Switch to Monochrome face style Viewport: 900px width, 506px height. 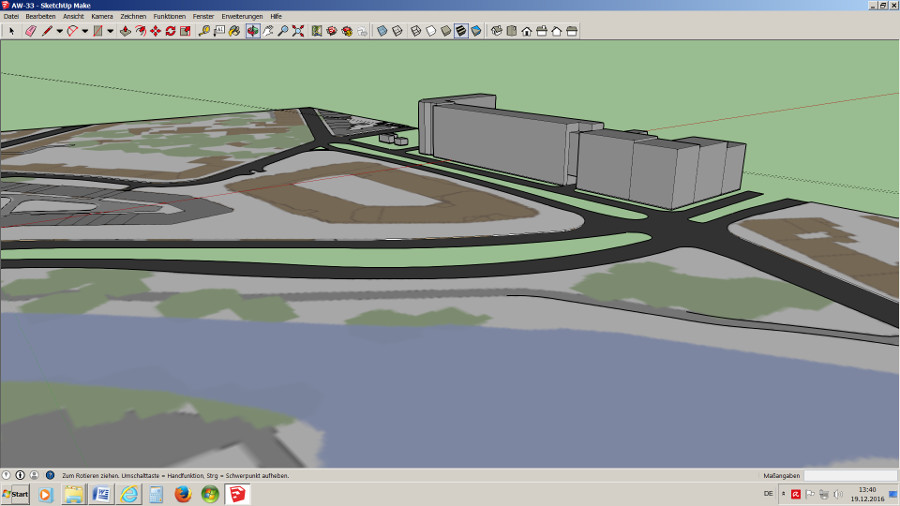[x=476, y=31]
